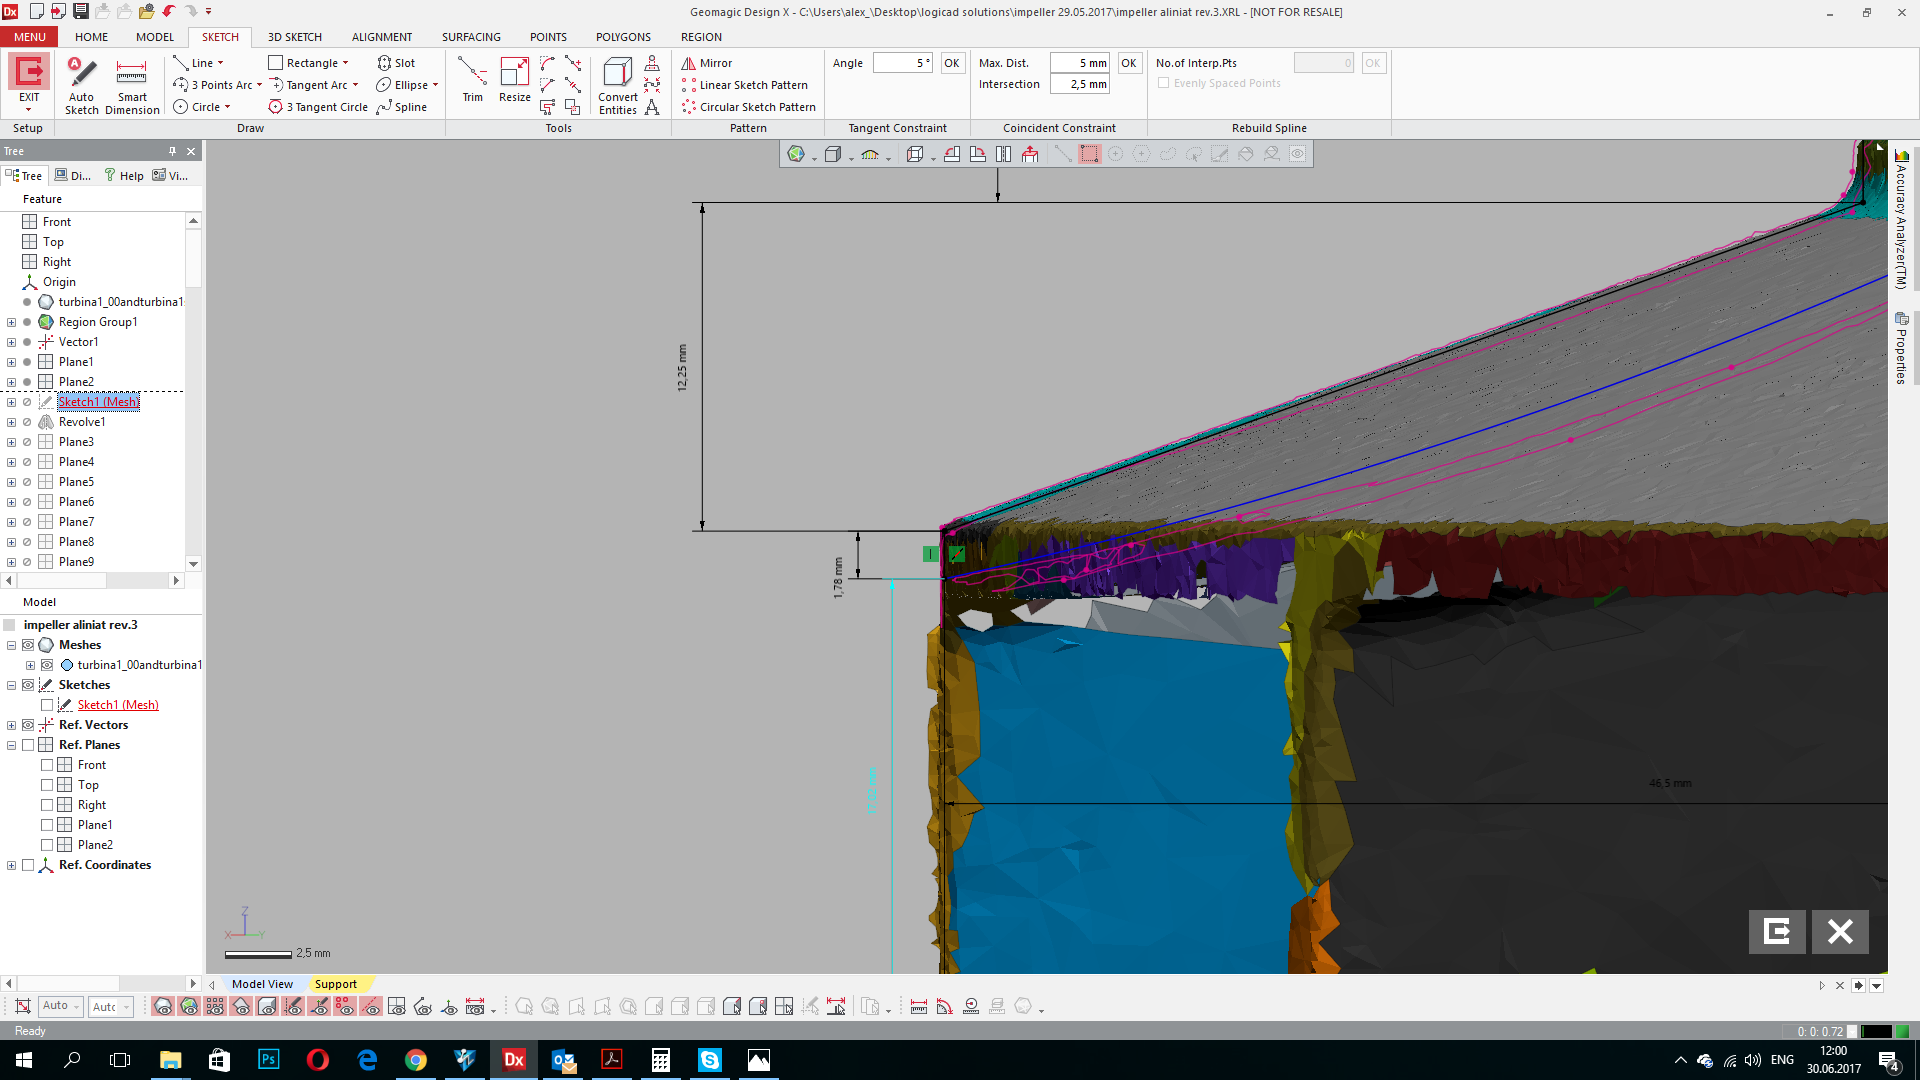Launch Chrome from the taskbar
Viewport: 1920px width, 1080px height.
click(416, 1060)
